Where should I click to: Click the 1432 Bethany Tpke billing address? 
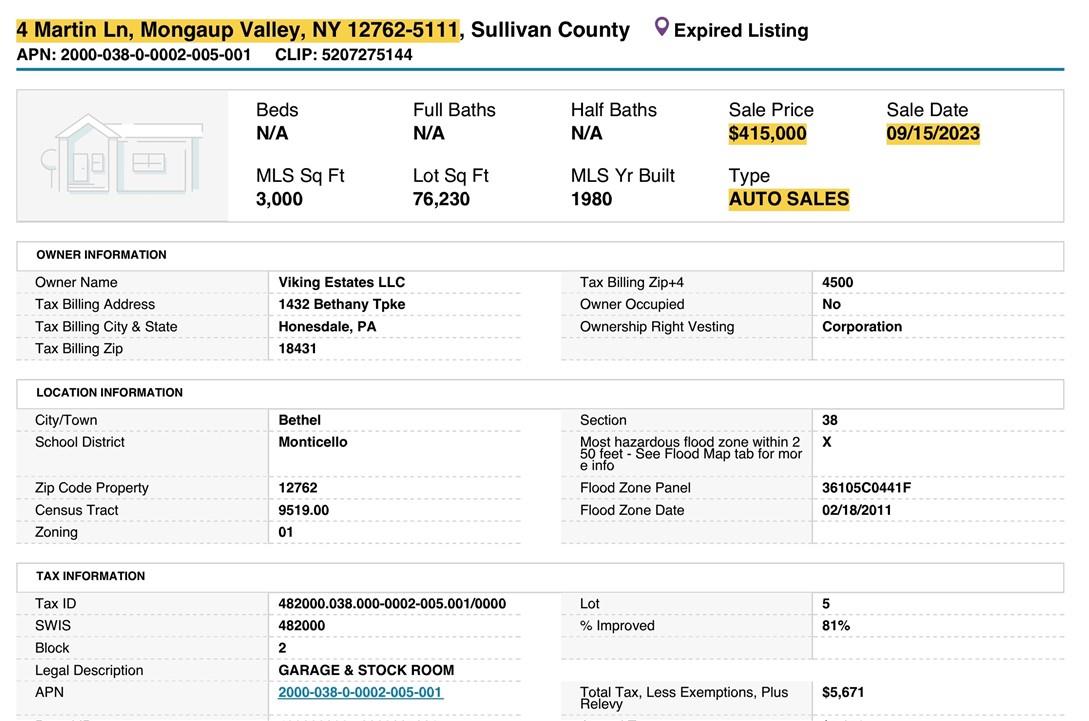pos(341,304)
